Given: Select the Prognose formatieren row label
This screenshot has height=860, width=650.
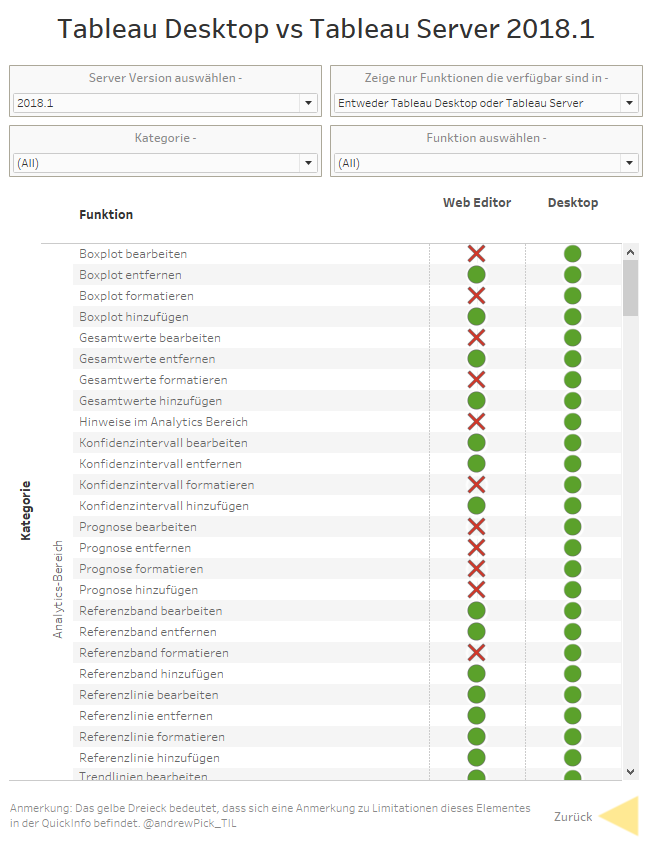Looking at the screenshot, I should 141,569.
